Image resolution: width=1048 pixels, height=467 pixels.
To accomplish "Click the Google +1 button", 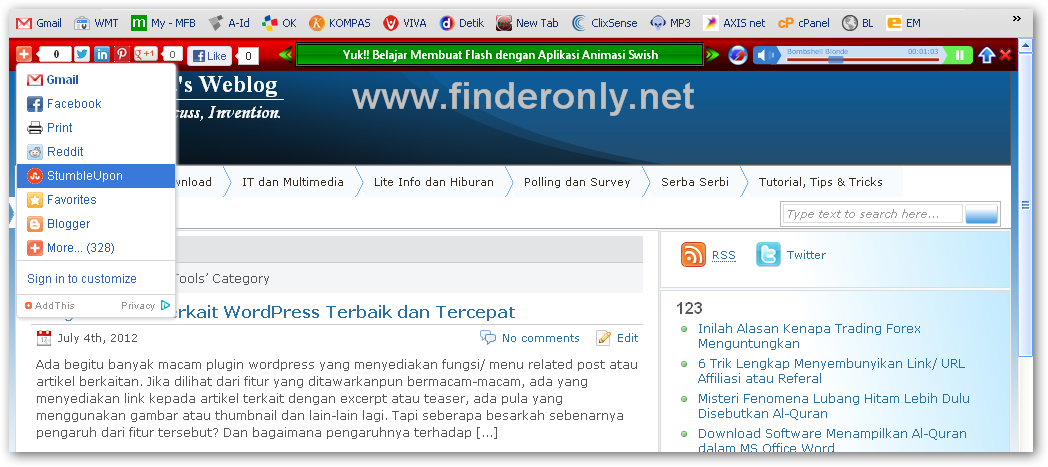I will click(146, 55).
